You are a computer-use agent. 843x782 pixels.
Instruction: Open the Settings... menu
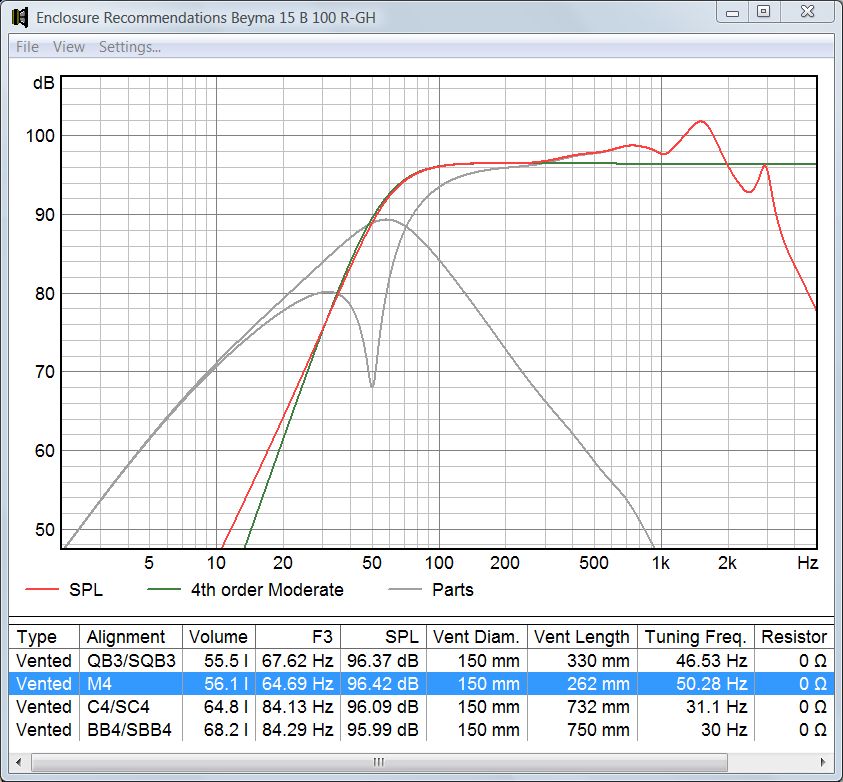click(130, 46)
